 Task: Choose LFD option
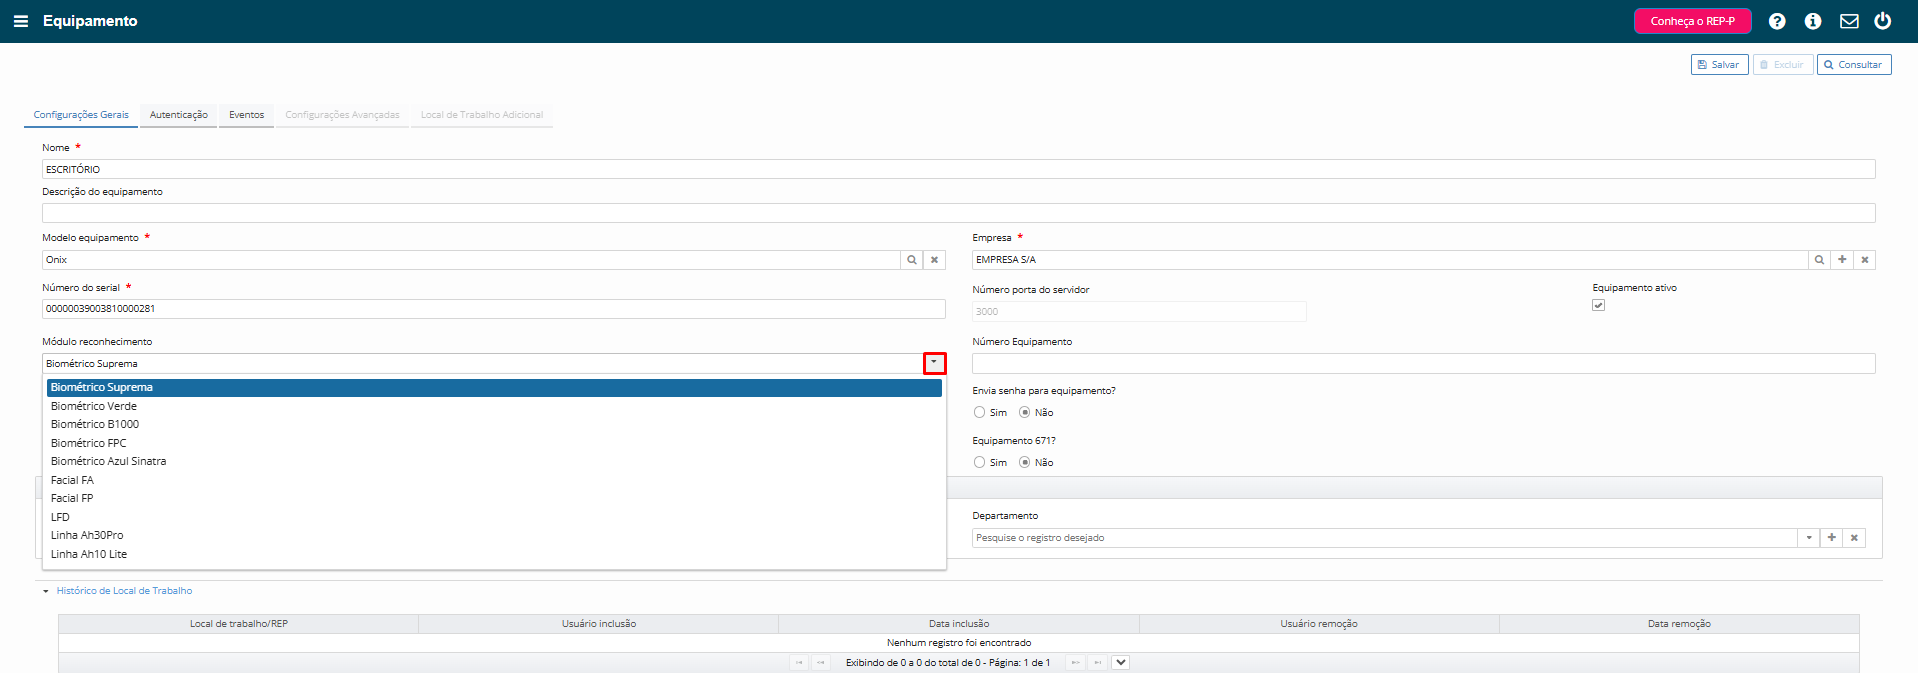(x=494, y=517)
